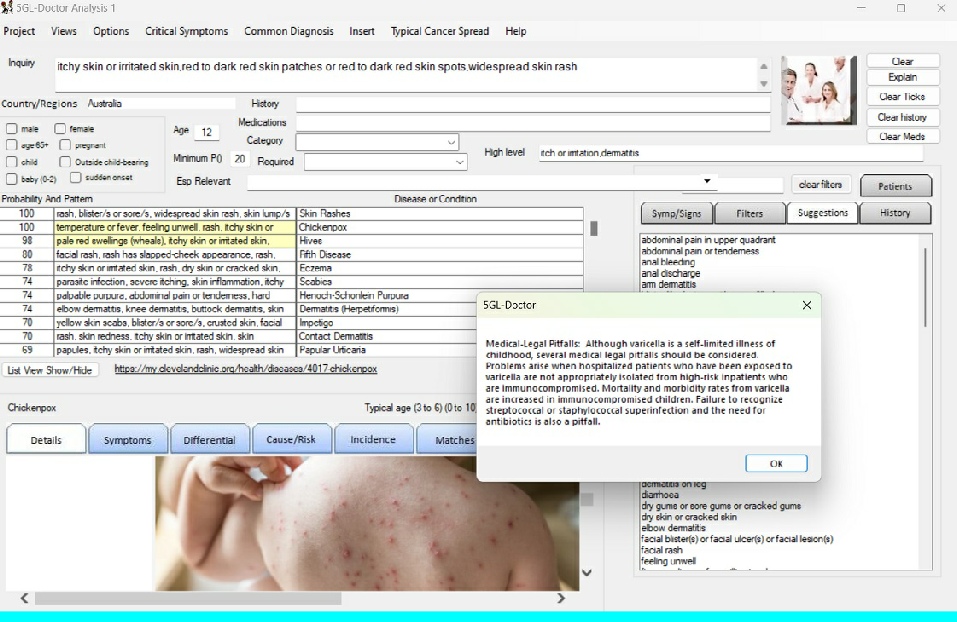Click the Clear Ticks button
The height and width of the screenshot is (622, 957).
(902, 96)
